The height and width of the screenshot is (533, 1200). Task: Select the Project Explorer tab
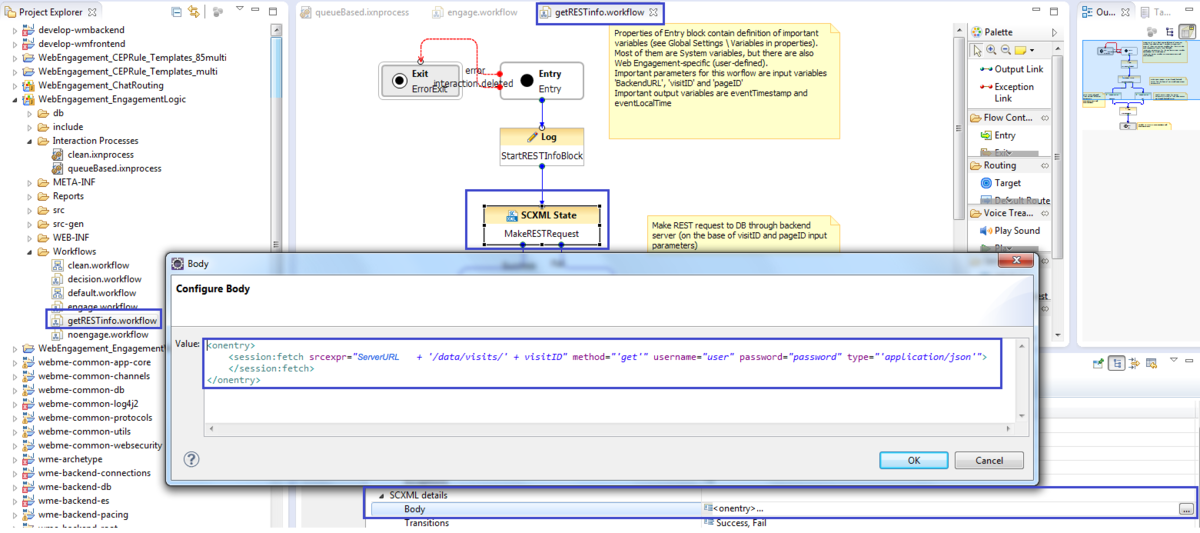49,12
